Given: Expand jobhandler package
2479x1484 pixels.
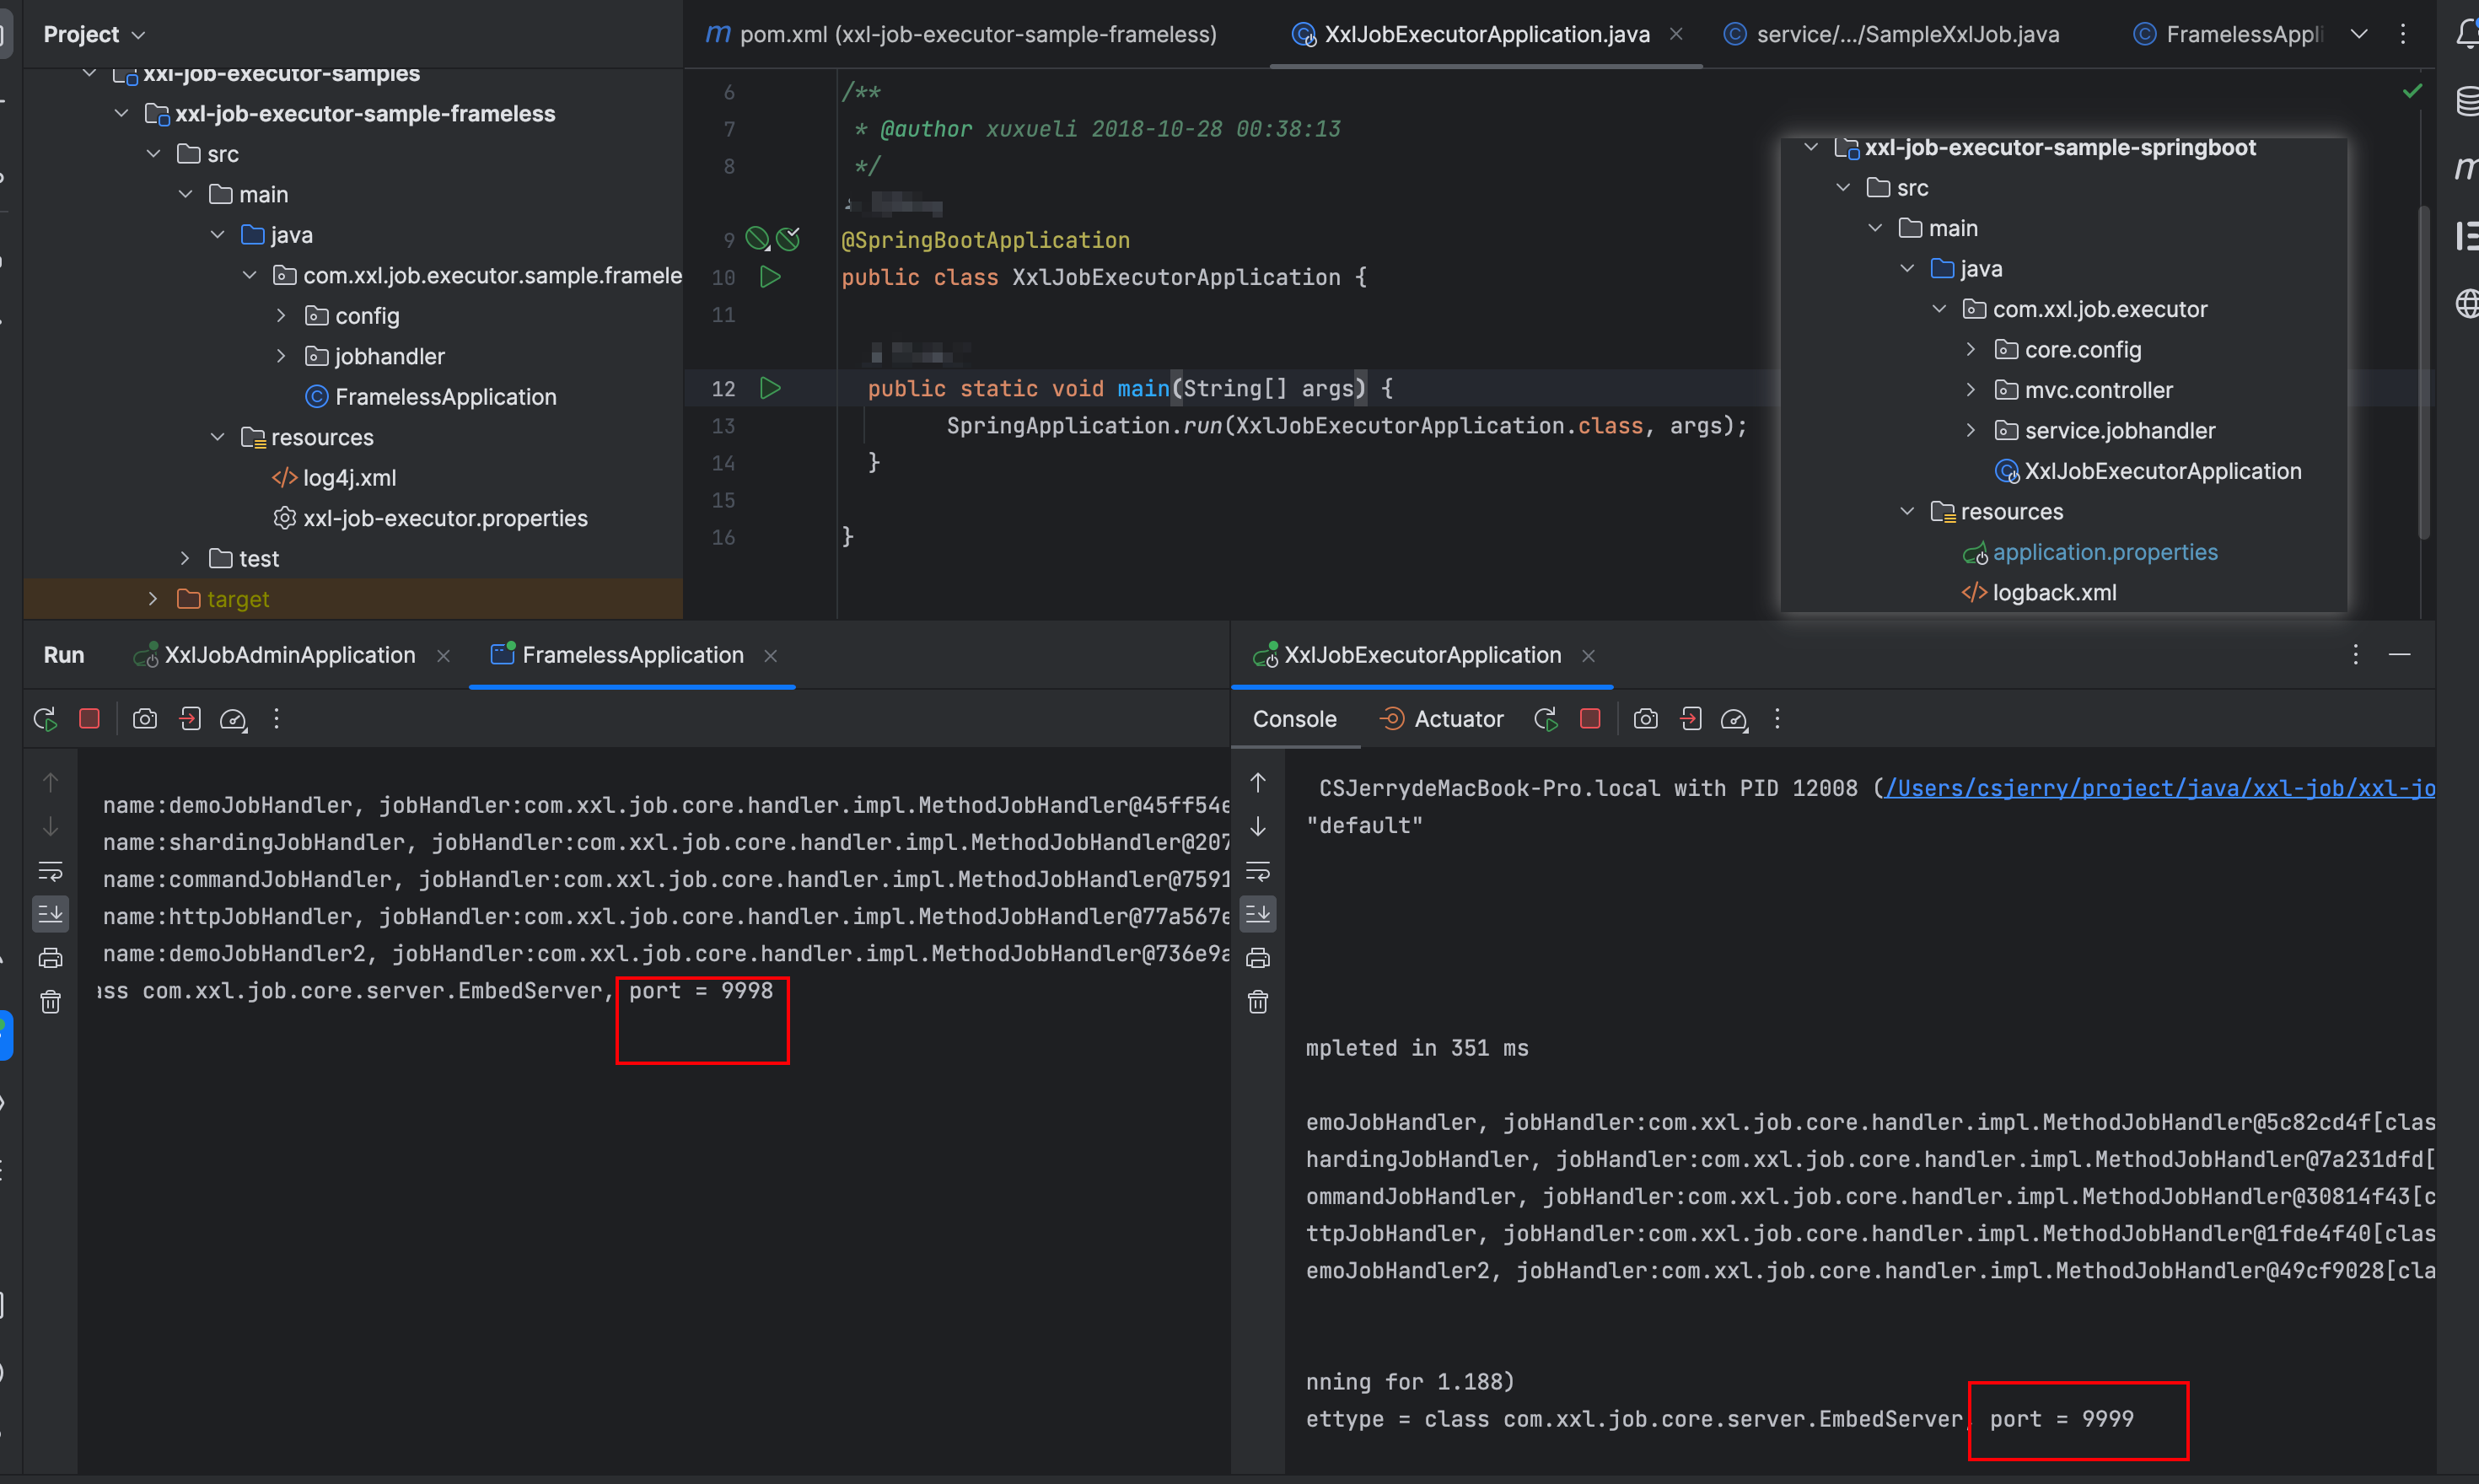Looking at the screenshot, I should pos(281,356).
